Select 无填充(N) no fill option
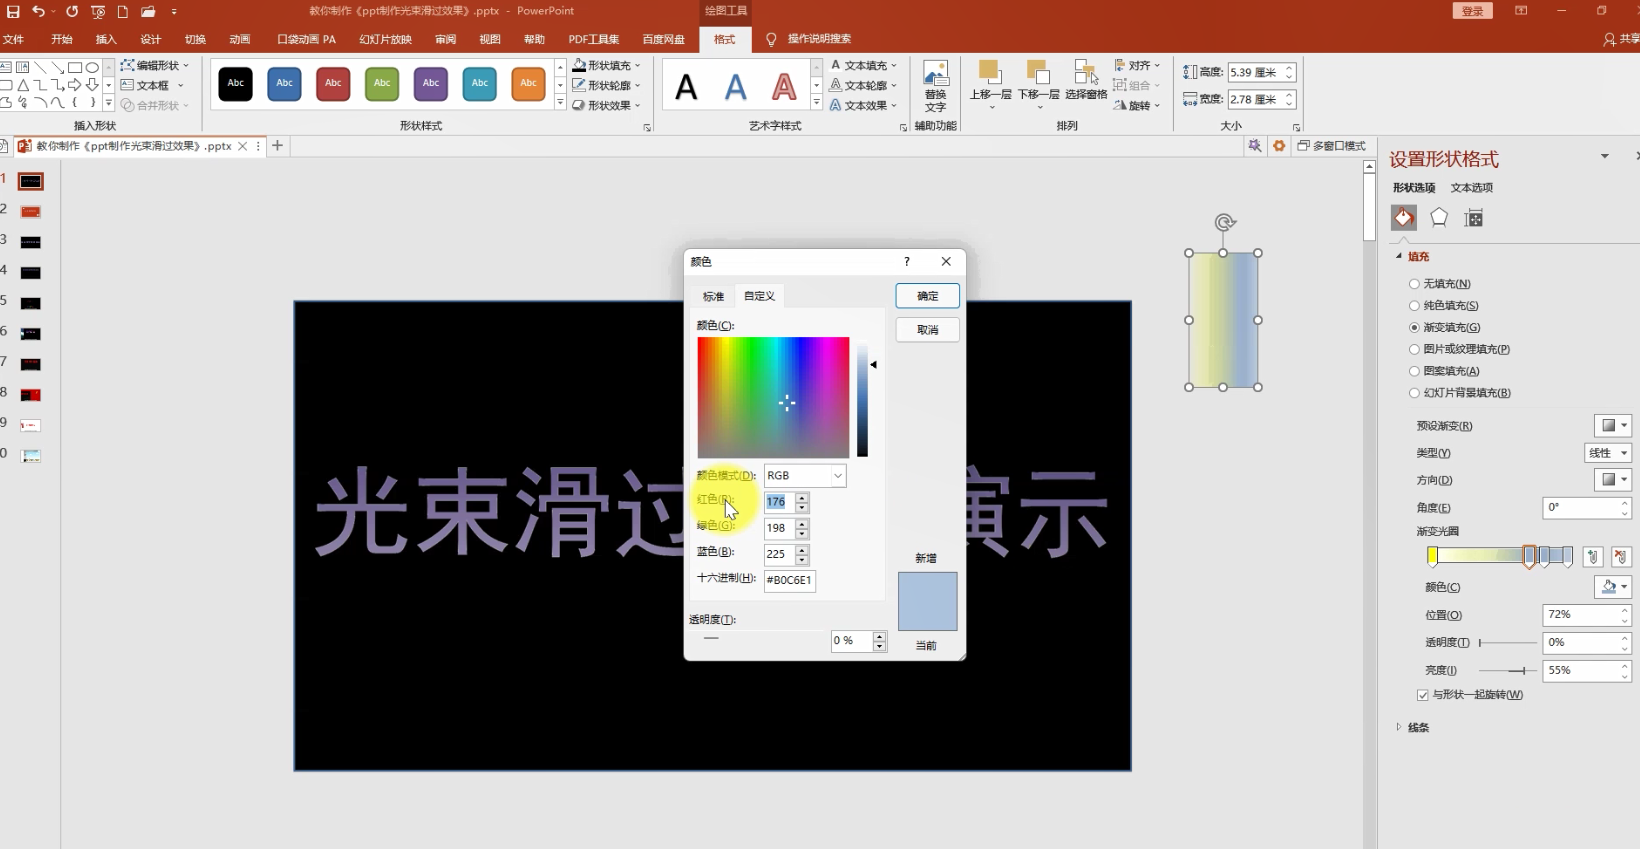 point(1440,284)
